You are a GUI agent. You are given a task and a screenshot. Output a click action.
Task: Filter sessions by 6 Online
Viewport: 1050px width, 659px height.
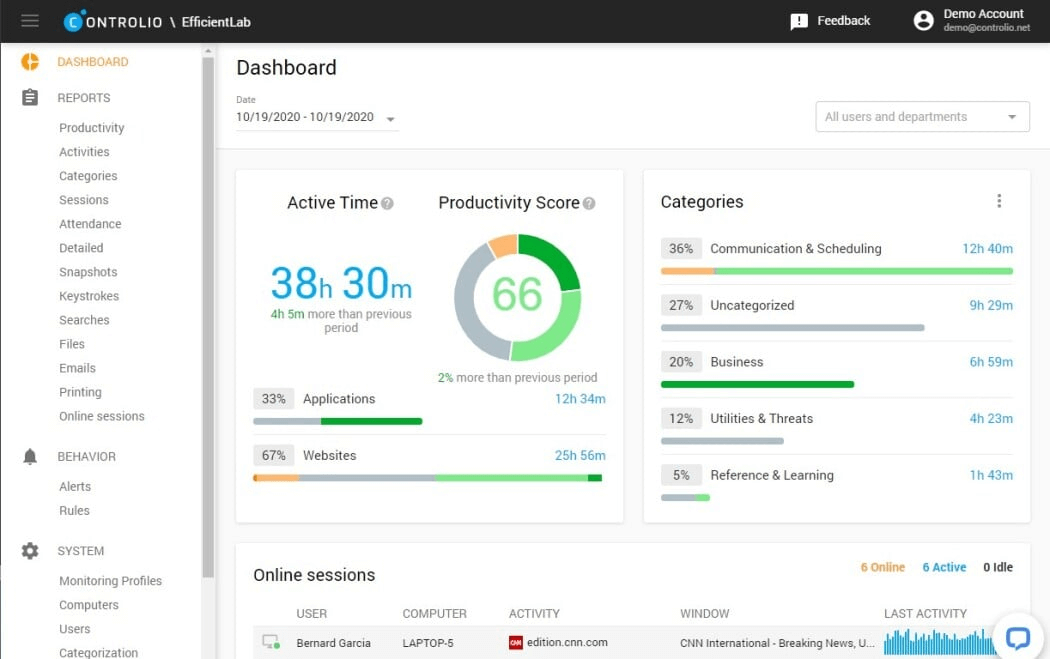pyautogui.click(x=882, y=567)
